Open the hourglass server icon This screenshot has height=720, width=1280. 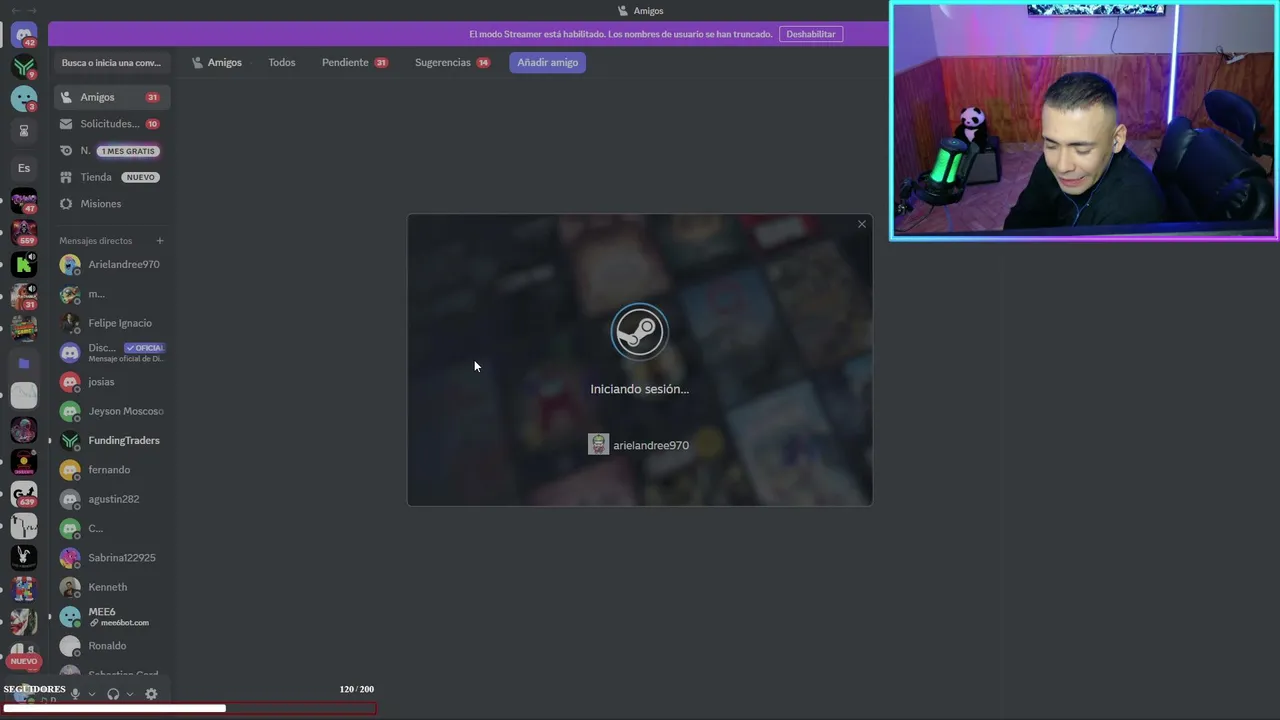tap(24, 130)
